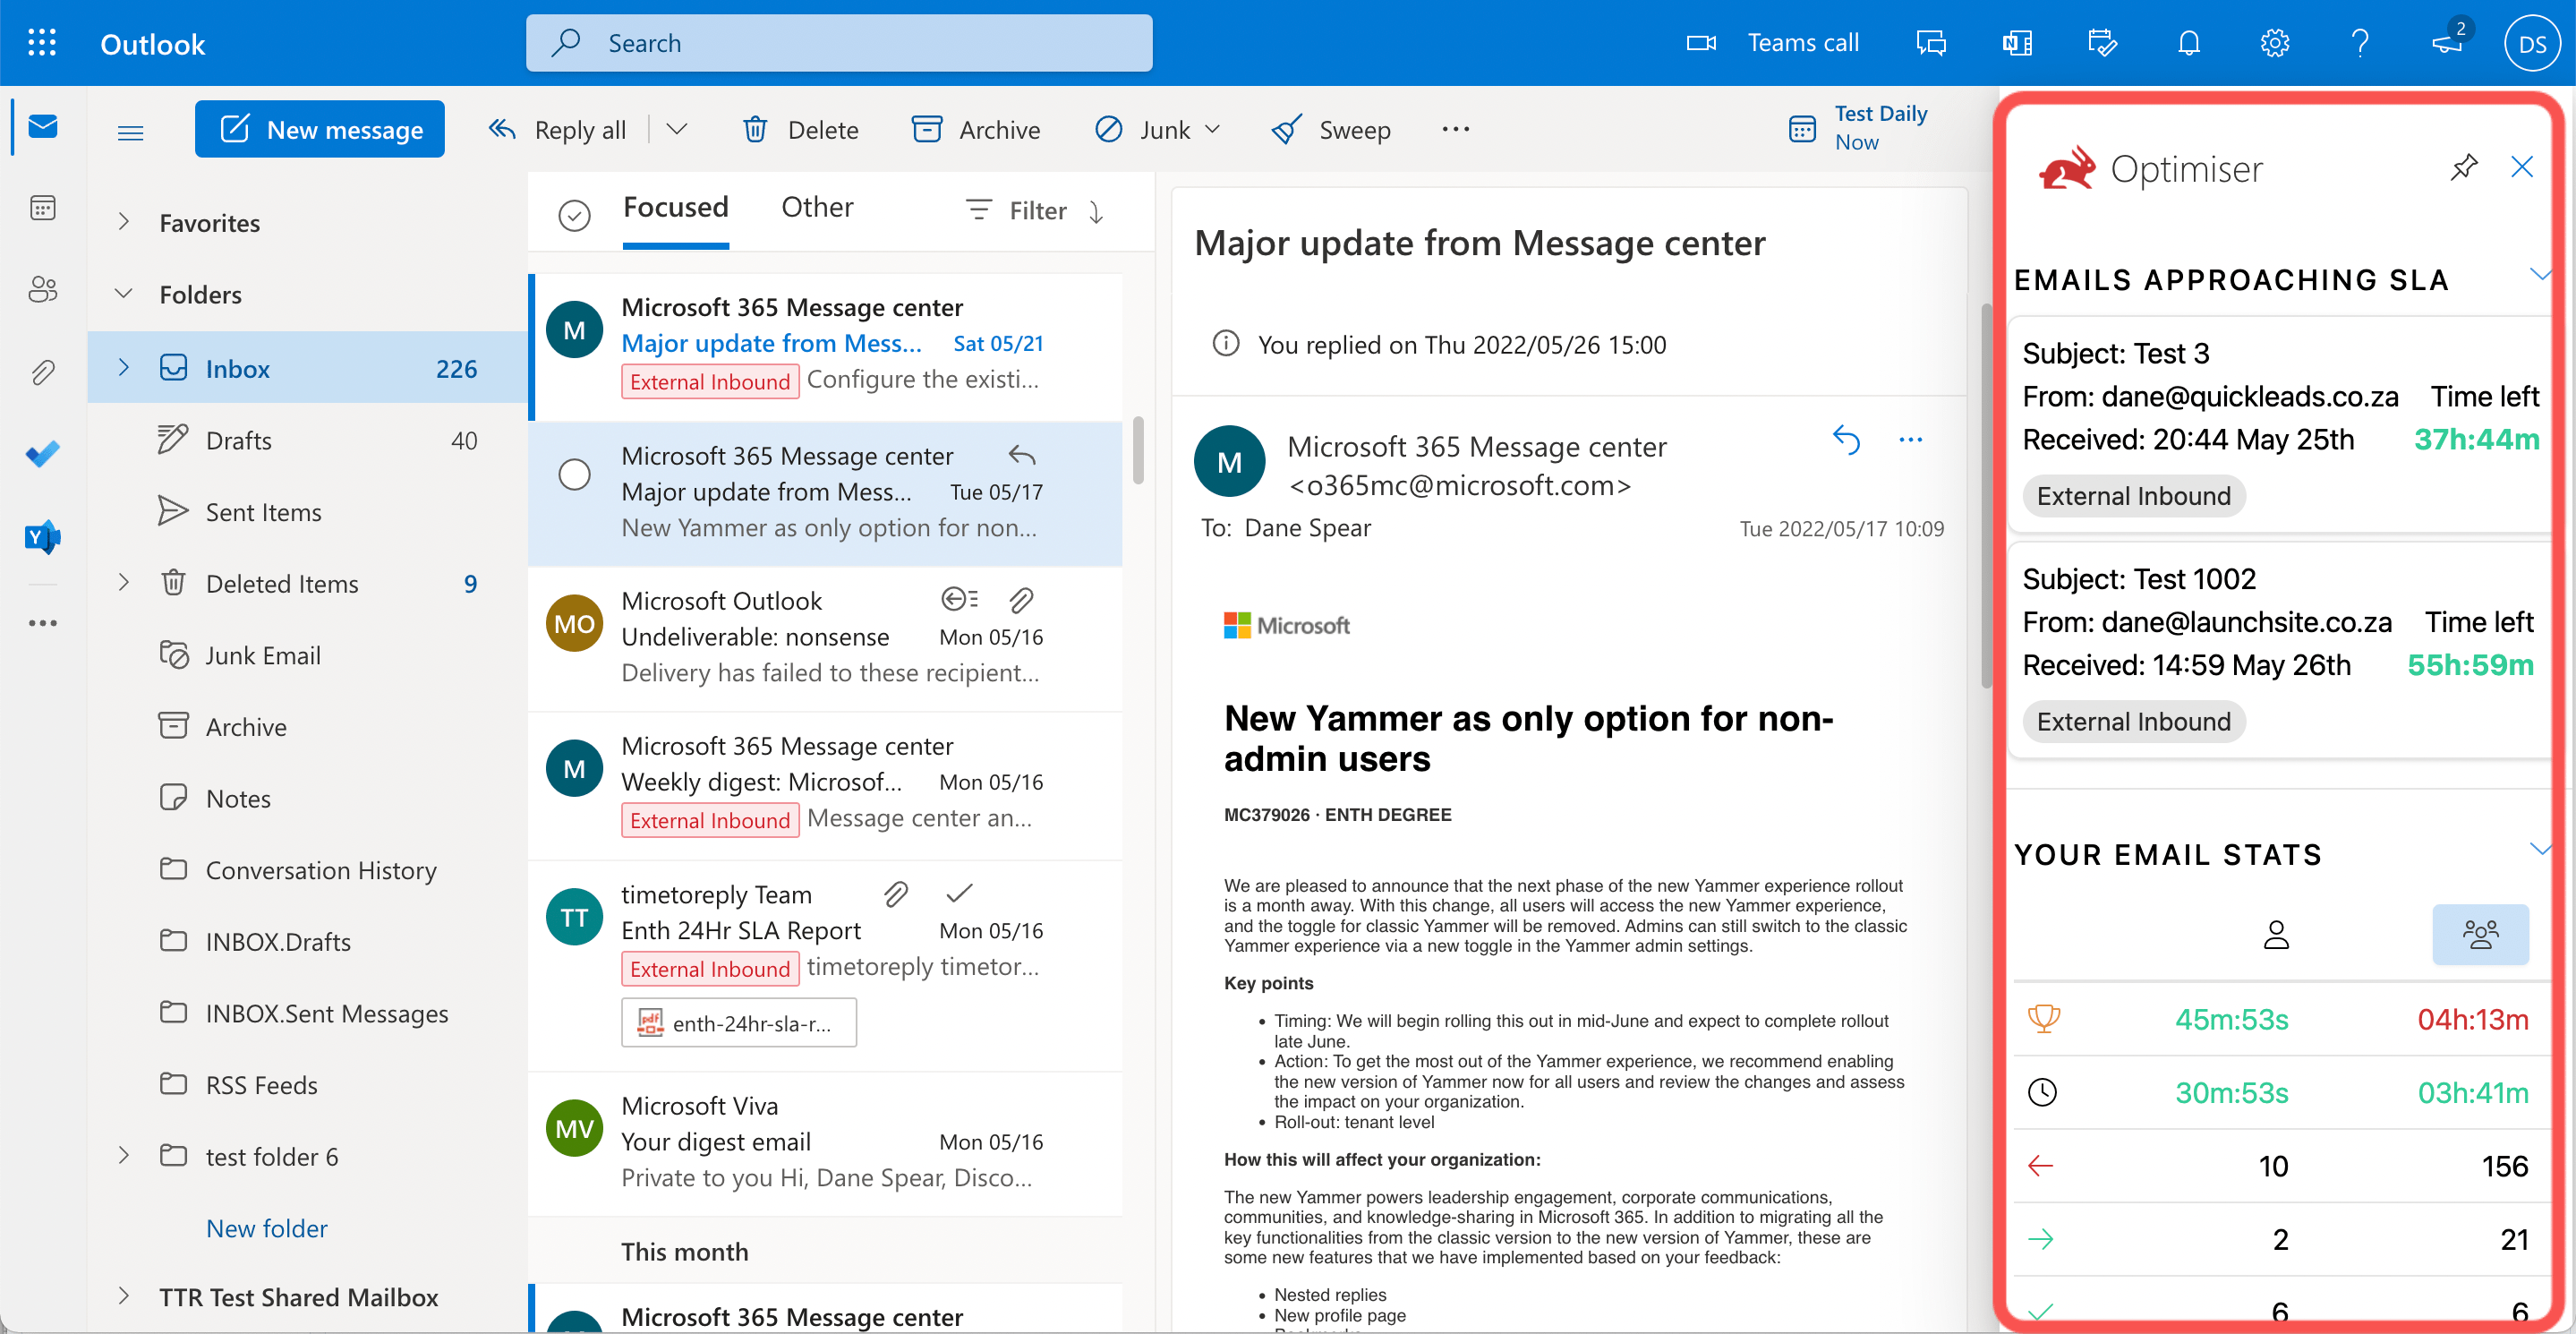Open Archive folder
Image resolution: width=2576 pixels, height=1334 pixels.
(x=308, y=727)
